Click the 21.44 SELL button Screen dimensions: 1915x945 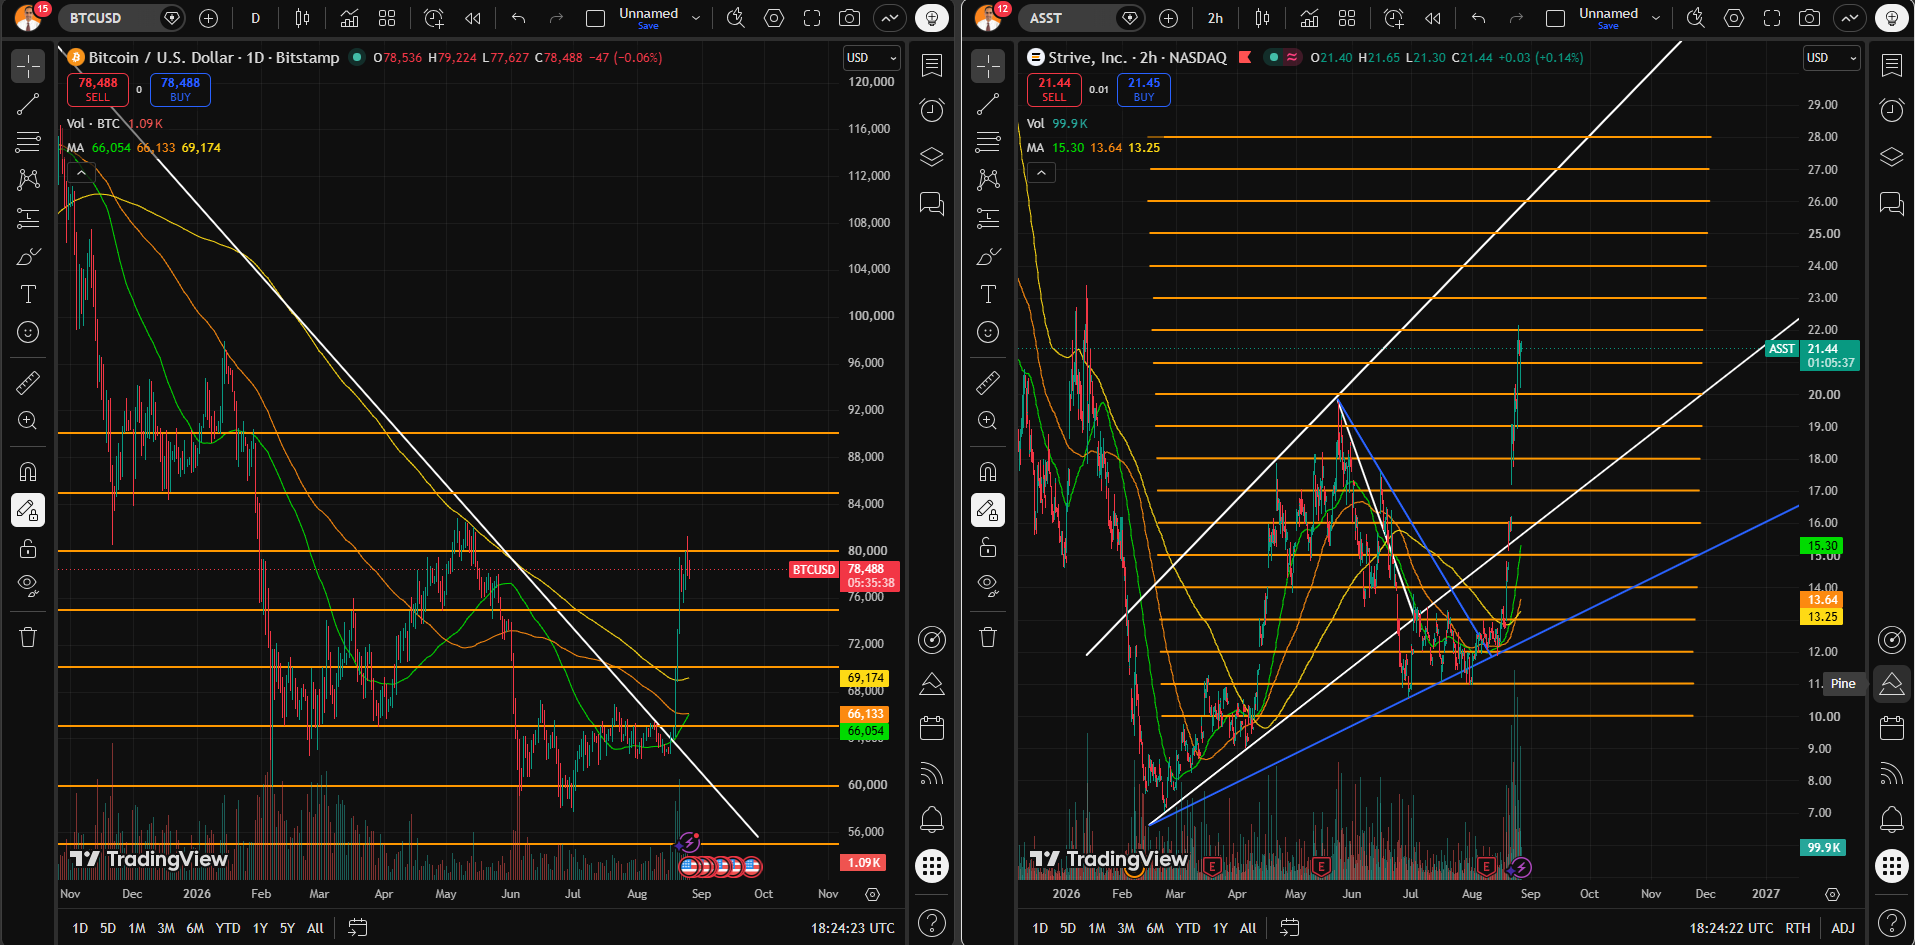pyautogui.click(x=1054, y=90)
